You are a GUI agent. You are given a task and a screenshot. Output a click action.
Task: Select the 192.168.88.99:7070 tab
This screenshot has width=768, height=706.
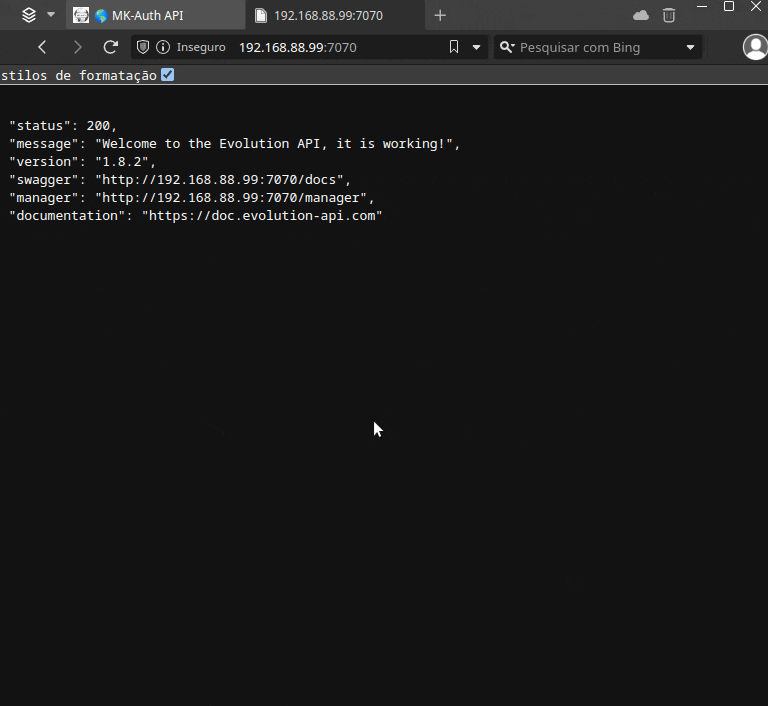[x=328, y=15]
